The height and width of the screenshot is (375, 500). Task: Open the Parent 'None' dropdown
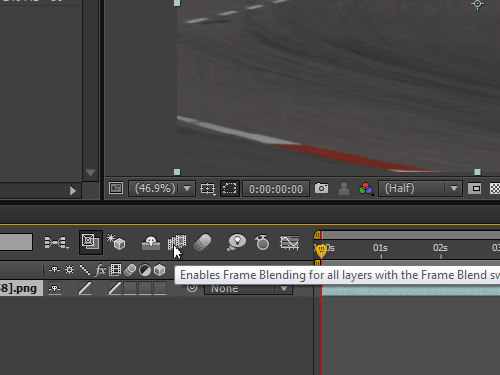point(248,289)
